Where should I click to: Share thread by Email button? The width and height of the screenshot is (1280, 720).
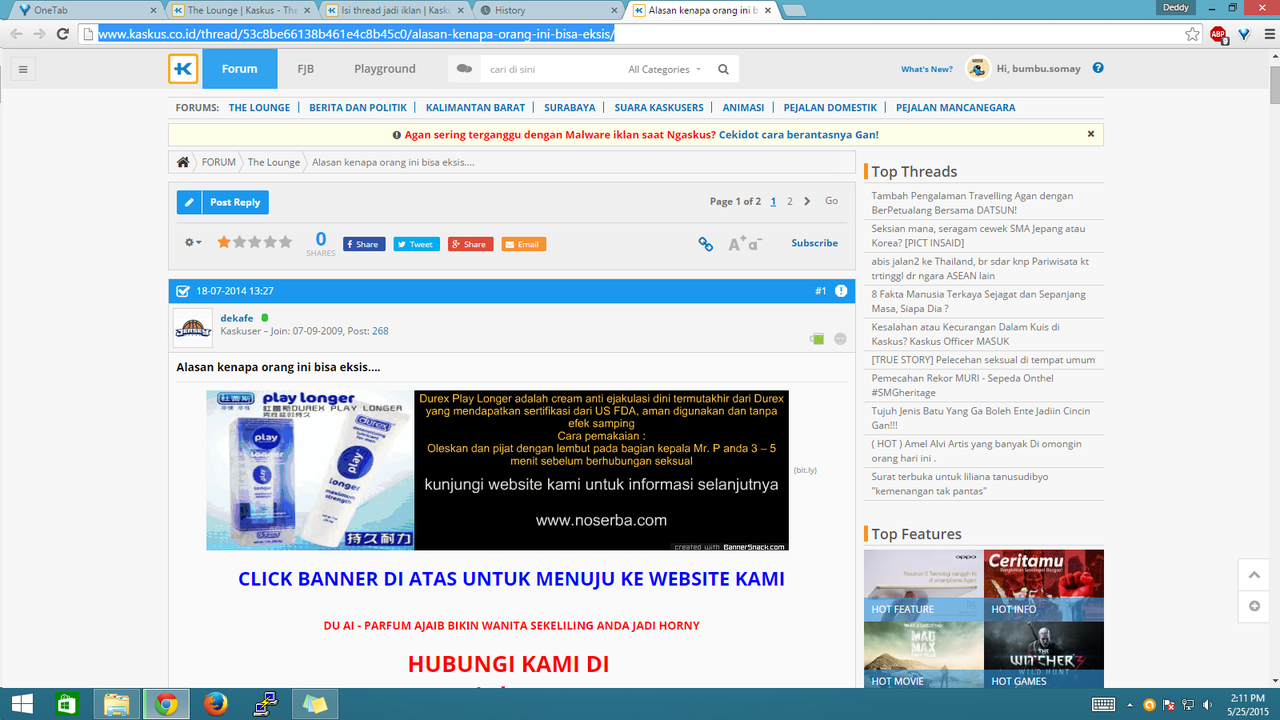[524, 244]
